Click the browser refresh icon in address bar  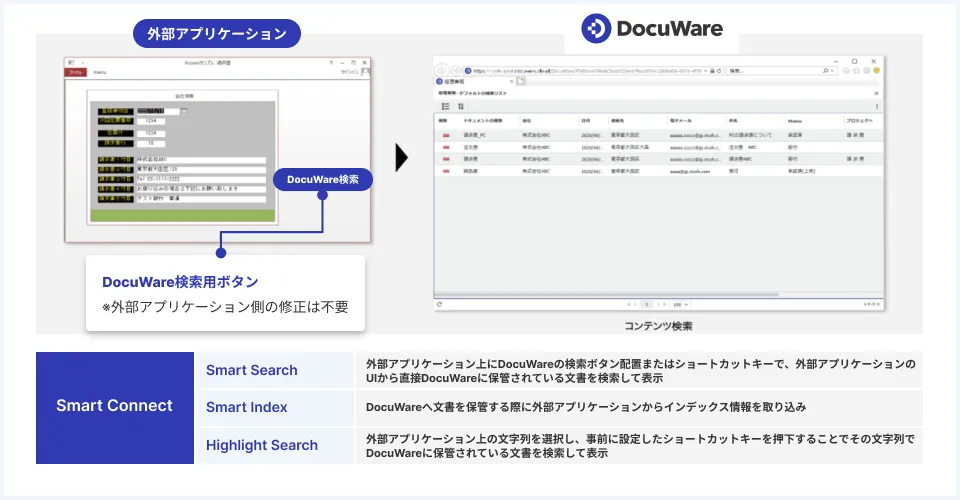pos(719,71)
